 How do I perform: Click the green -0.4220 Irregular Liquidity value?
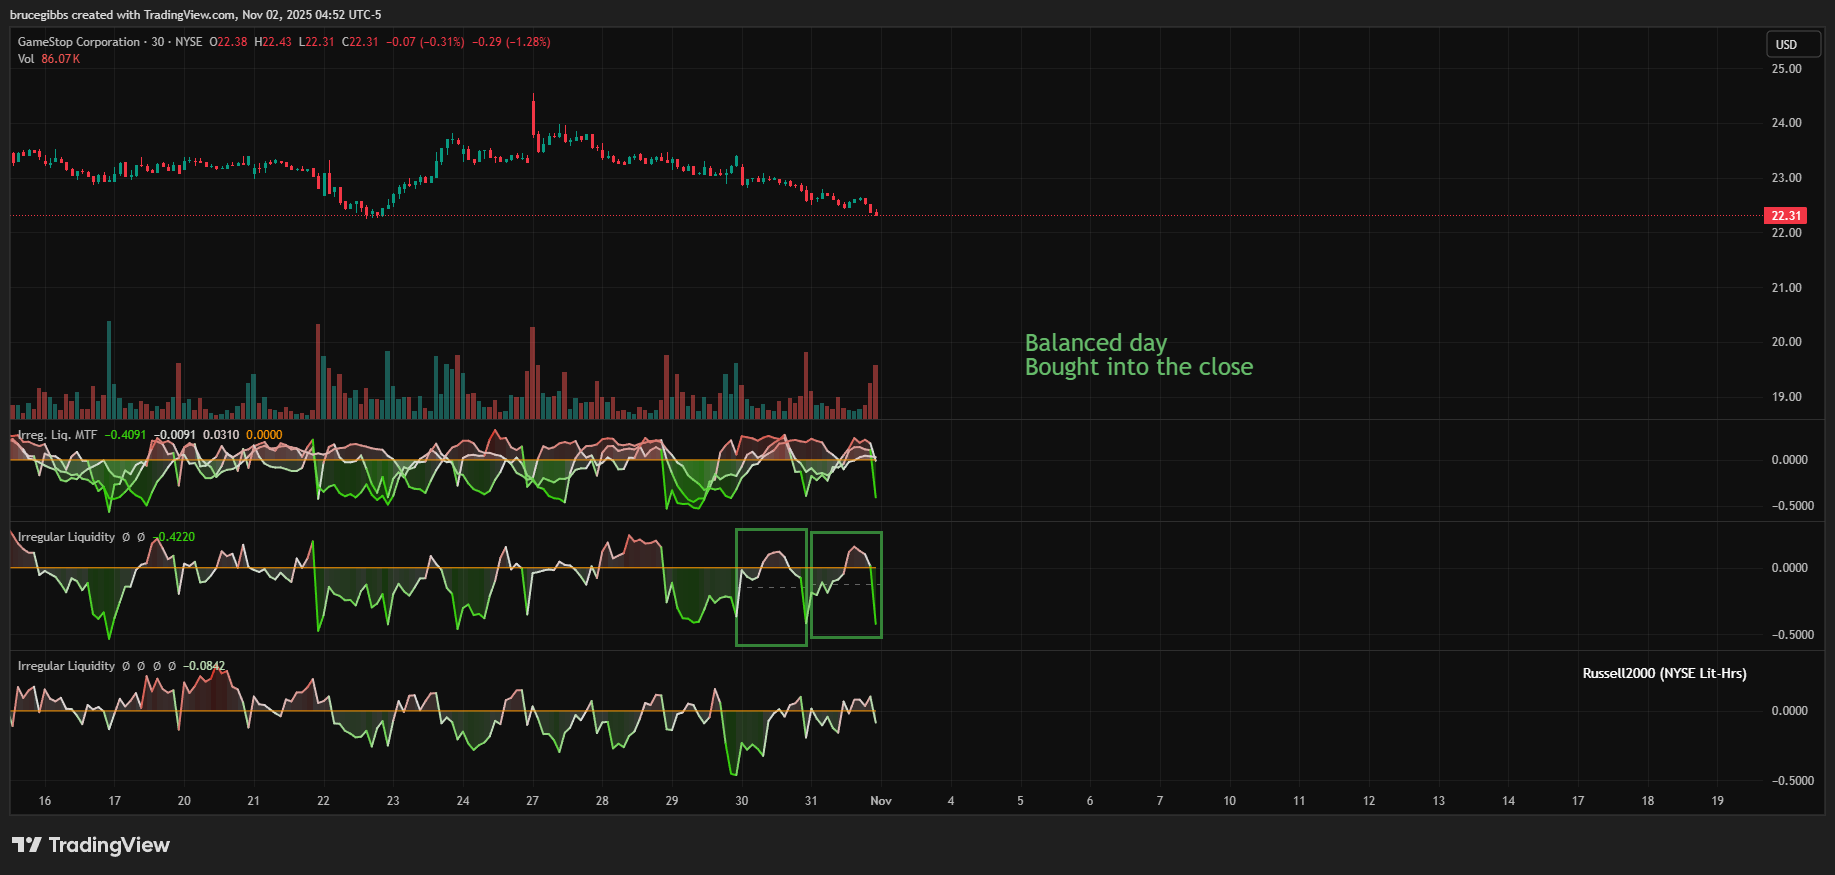tap(176, 537)
